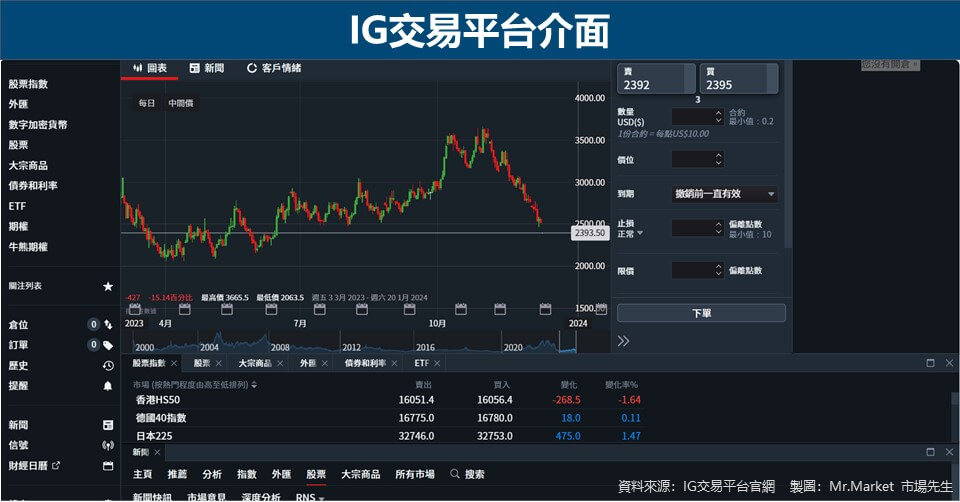This screenshot has height=502, width=960.
Task: Sort markets by 按熱門程度 sort arrow
Action: 254,385
